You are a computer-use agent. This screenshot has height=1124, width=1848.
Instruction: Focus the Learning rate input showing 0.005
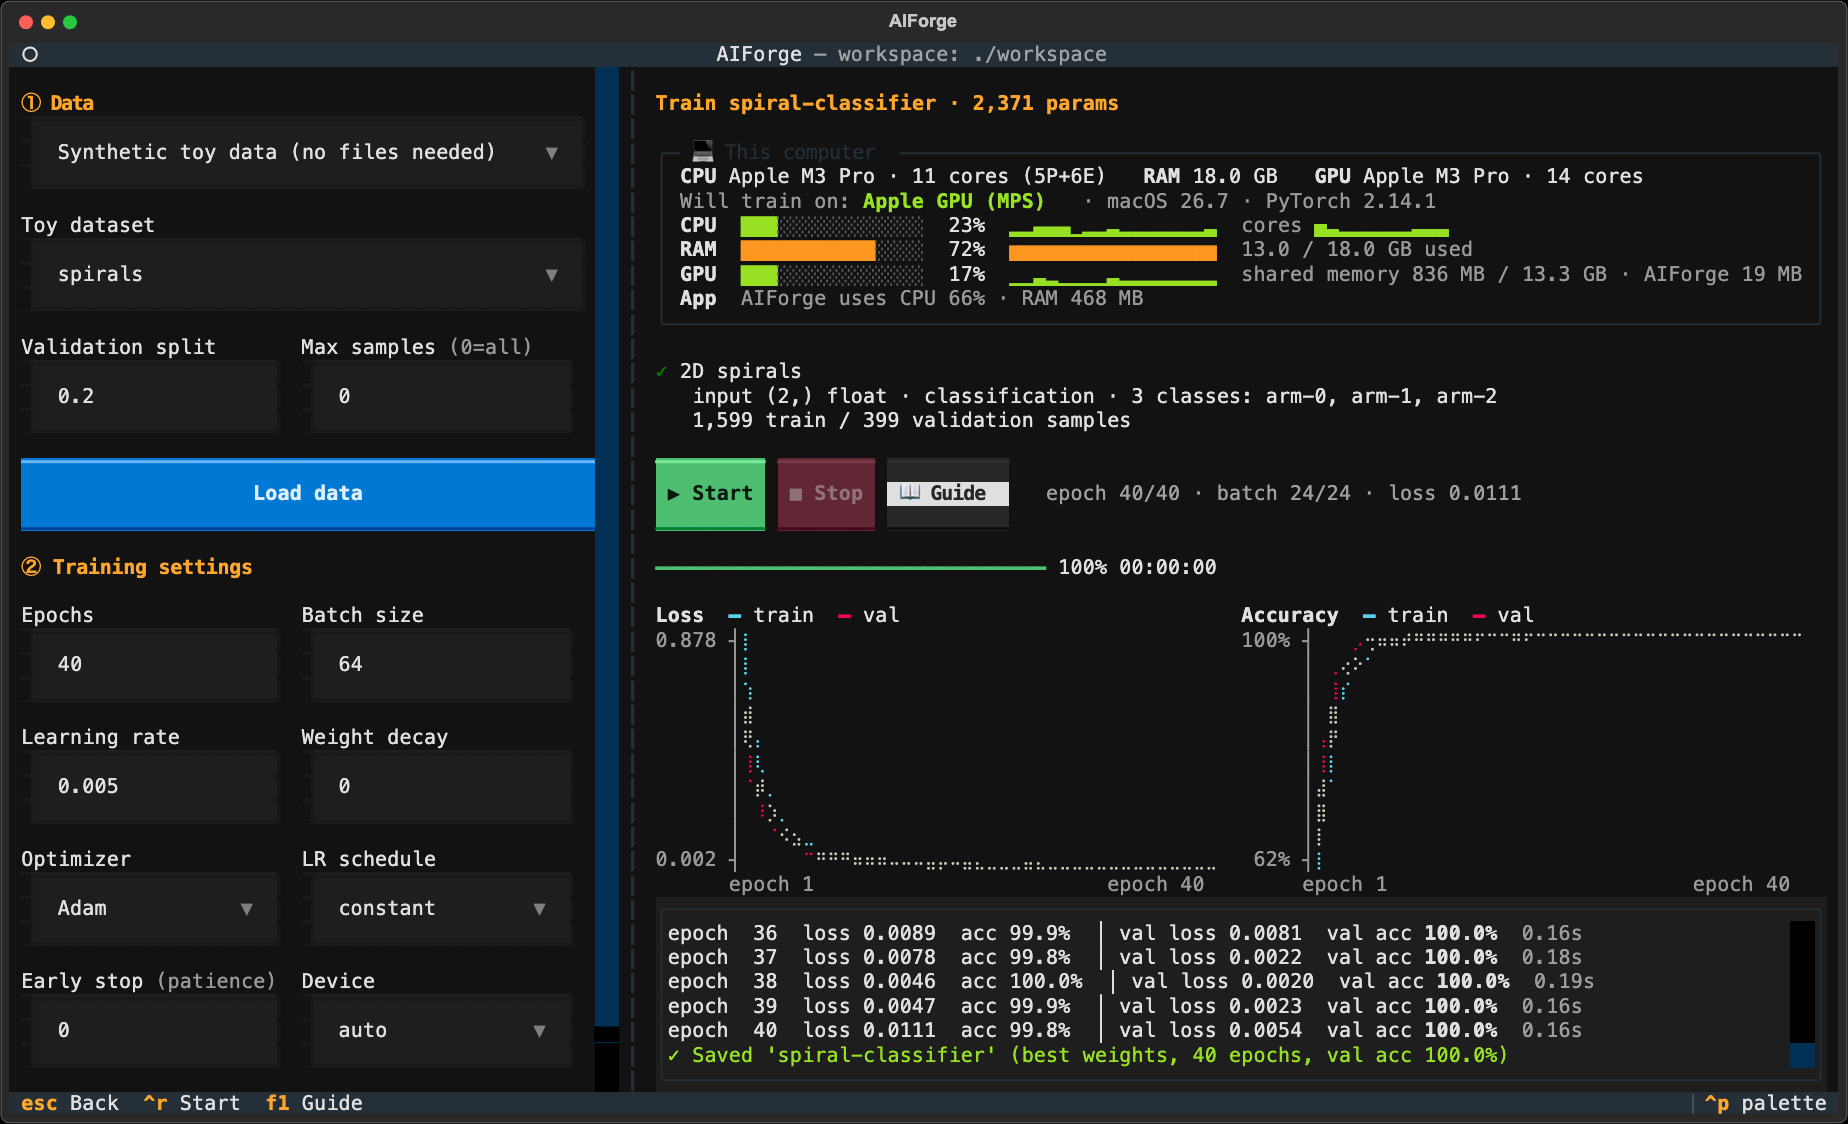point(154,786)
